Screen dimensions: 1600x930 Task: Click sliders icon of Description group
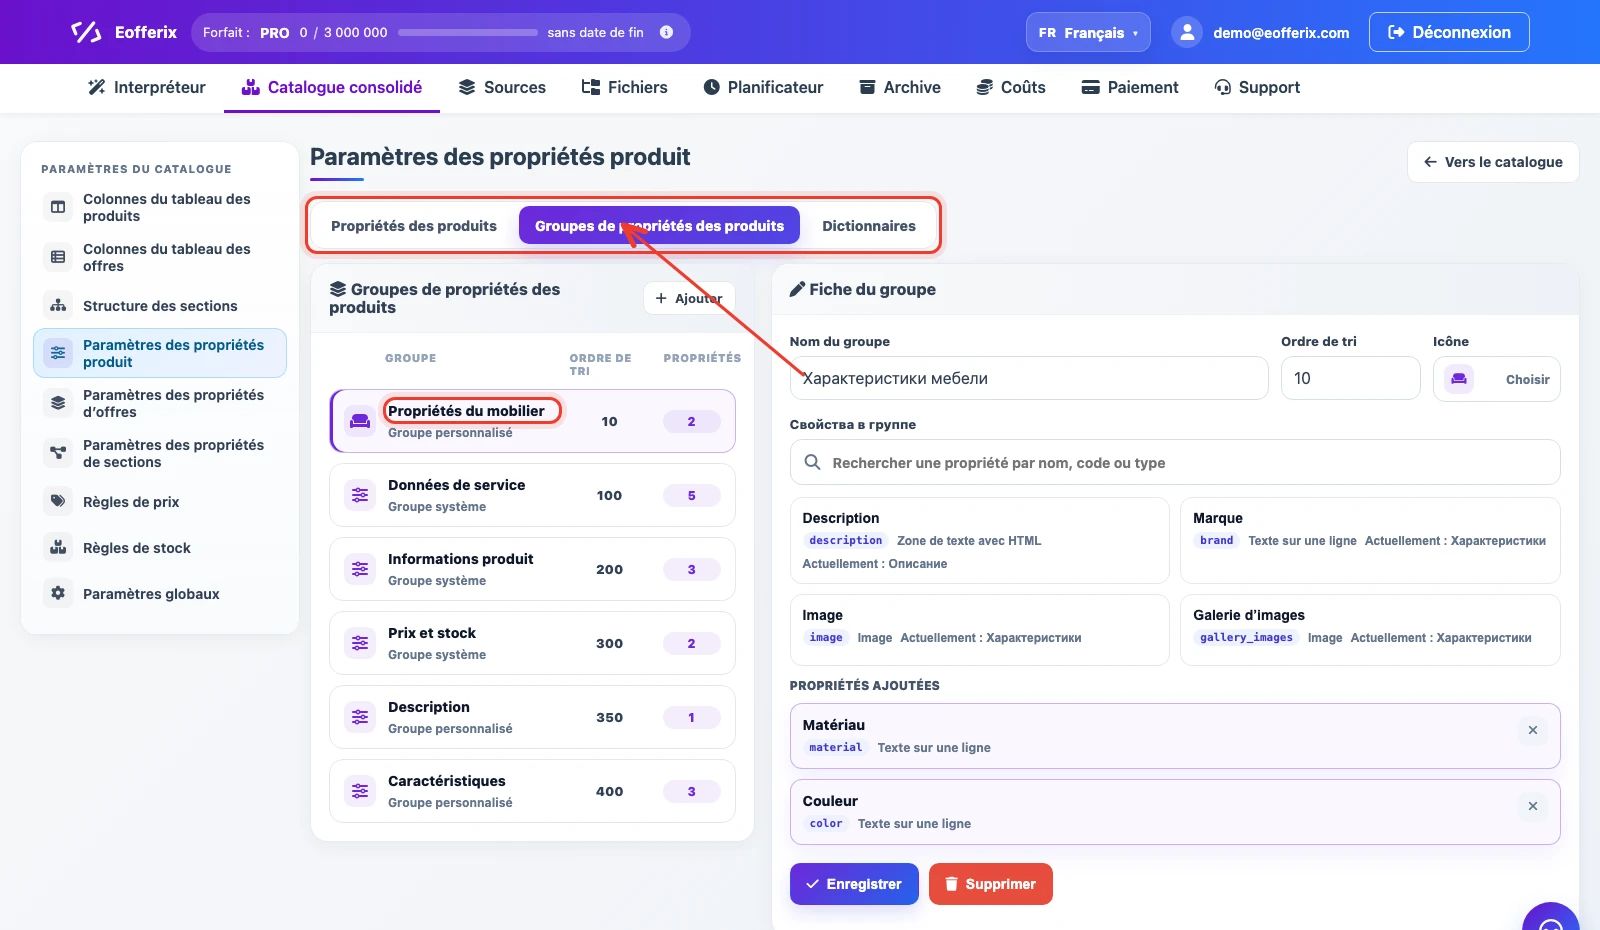tap(360, 717)
